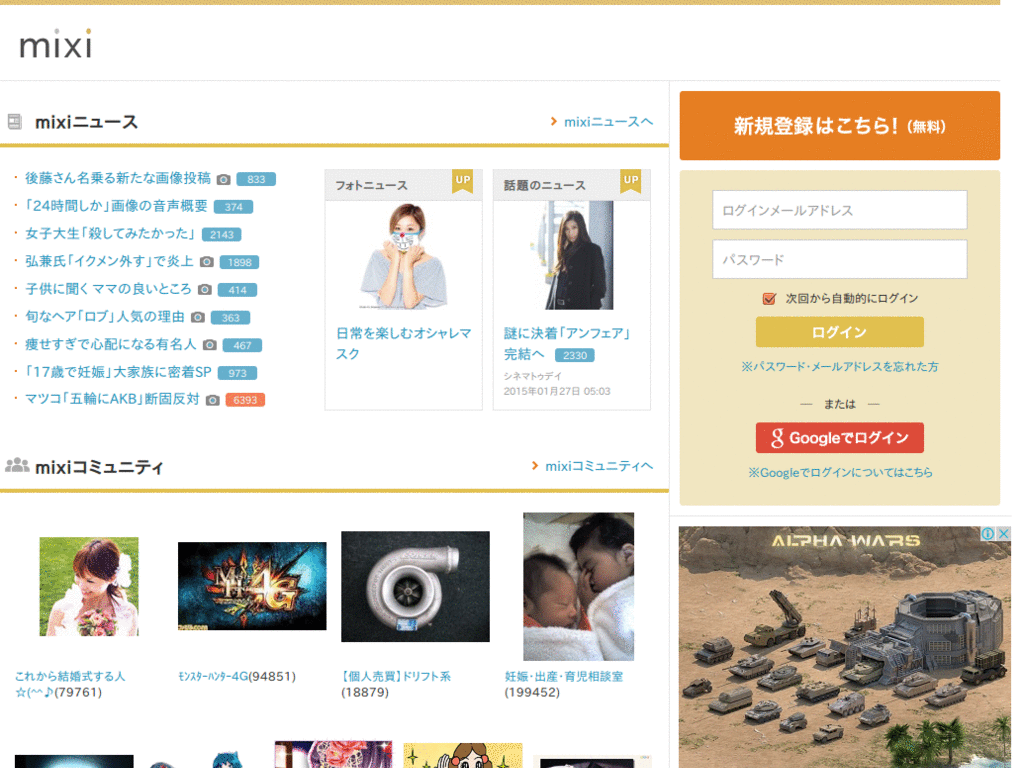Image resolution: width=1024 pixels, height=768 pixels.
Task: Click the 話題のニュース woman in black photo
Action: 579,255
